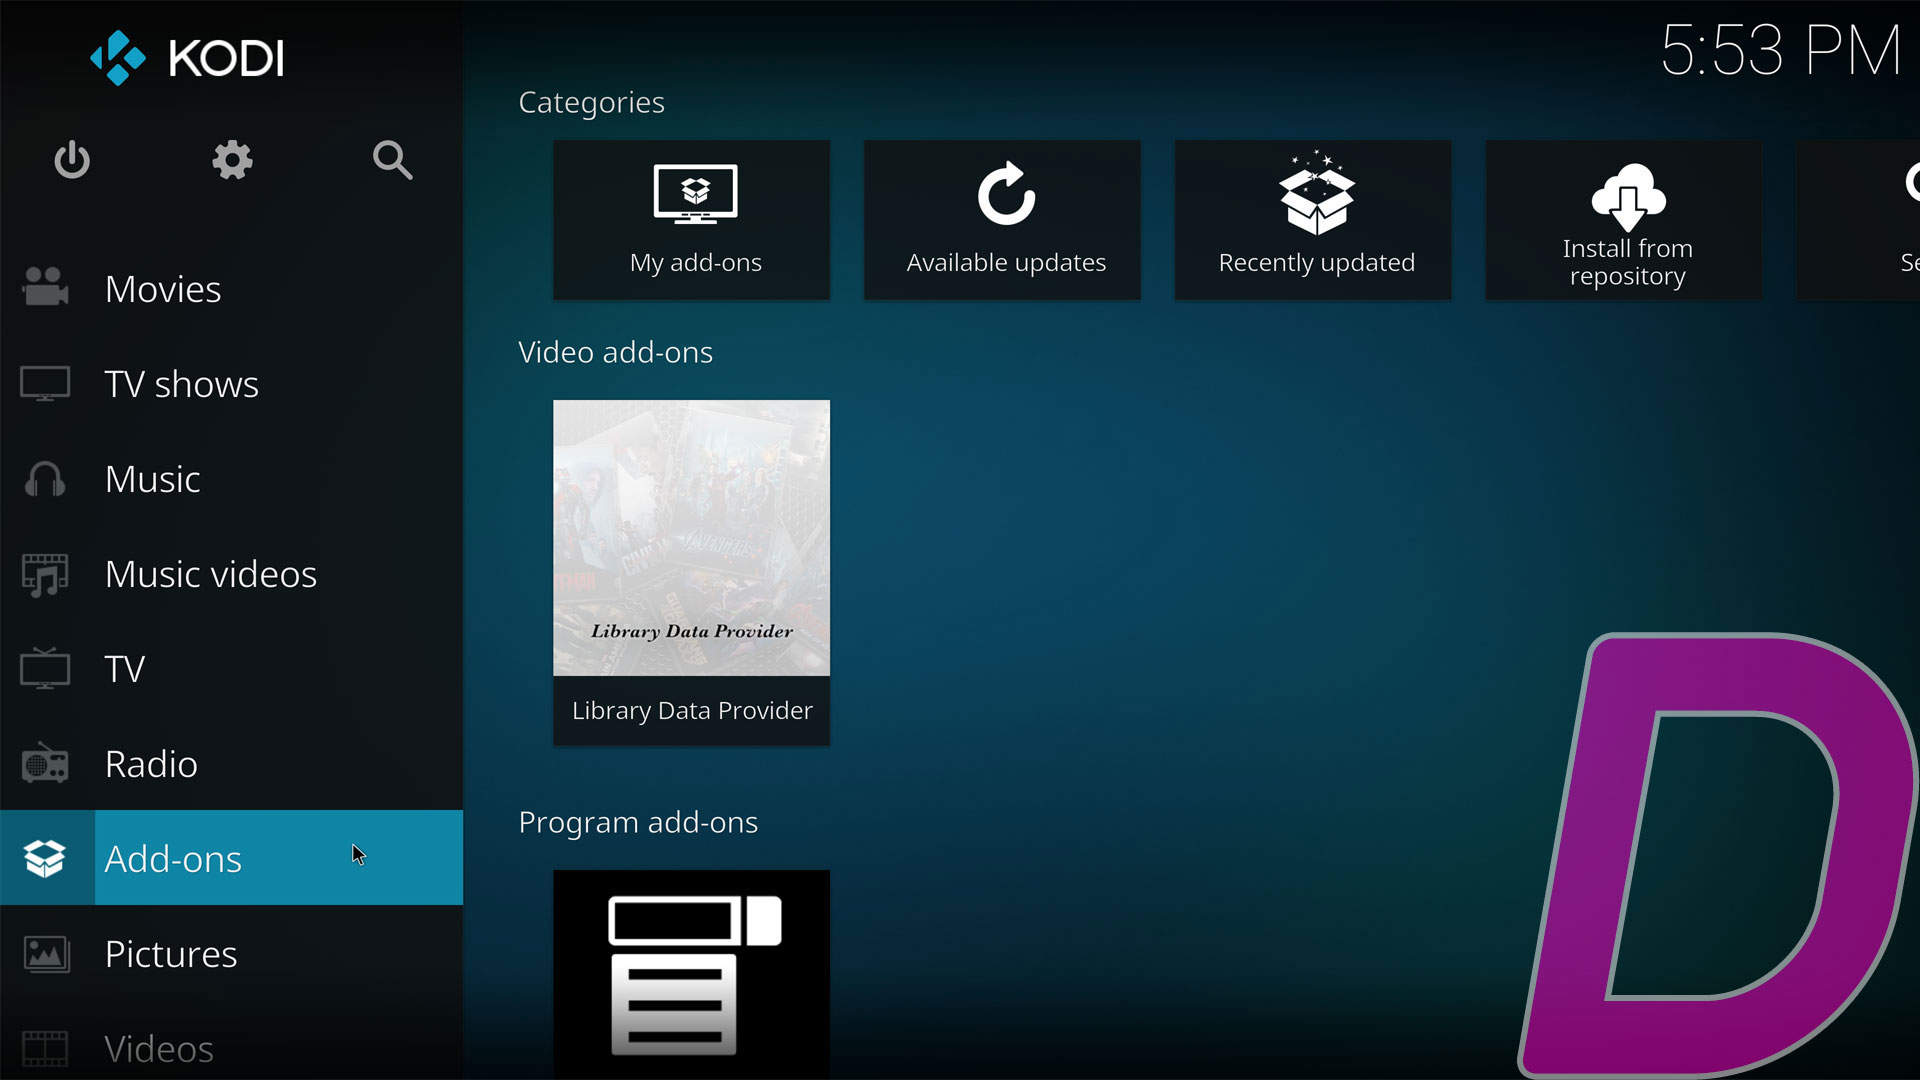Click the Program add-ons heading
The image size is (1920, 1080).
click(638, 822)
